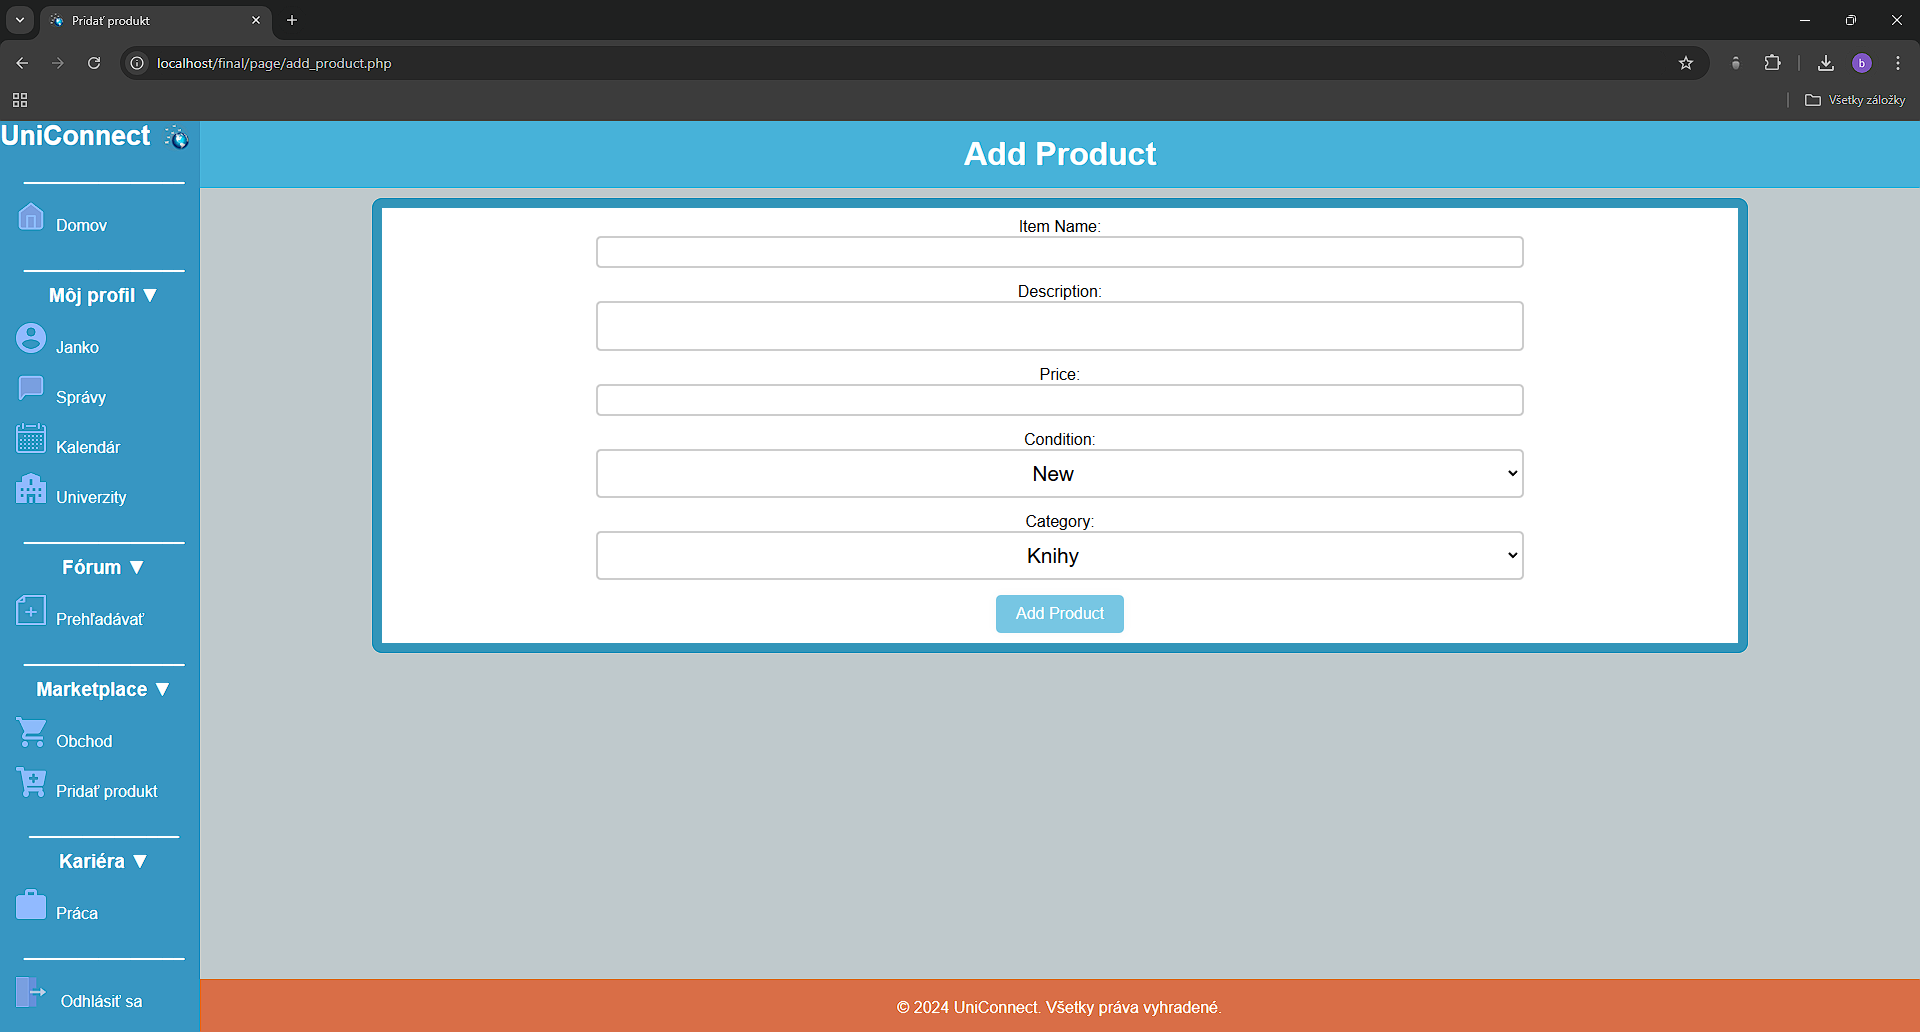The image size is (1920, 1032).
Task: Focus the Description text area
Action: (1060, 326)
